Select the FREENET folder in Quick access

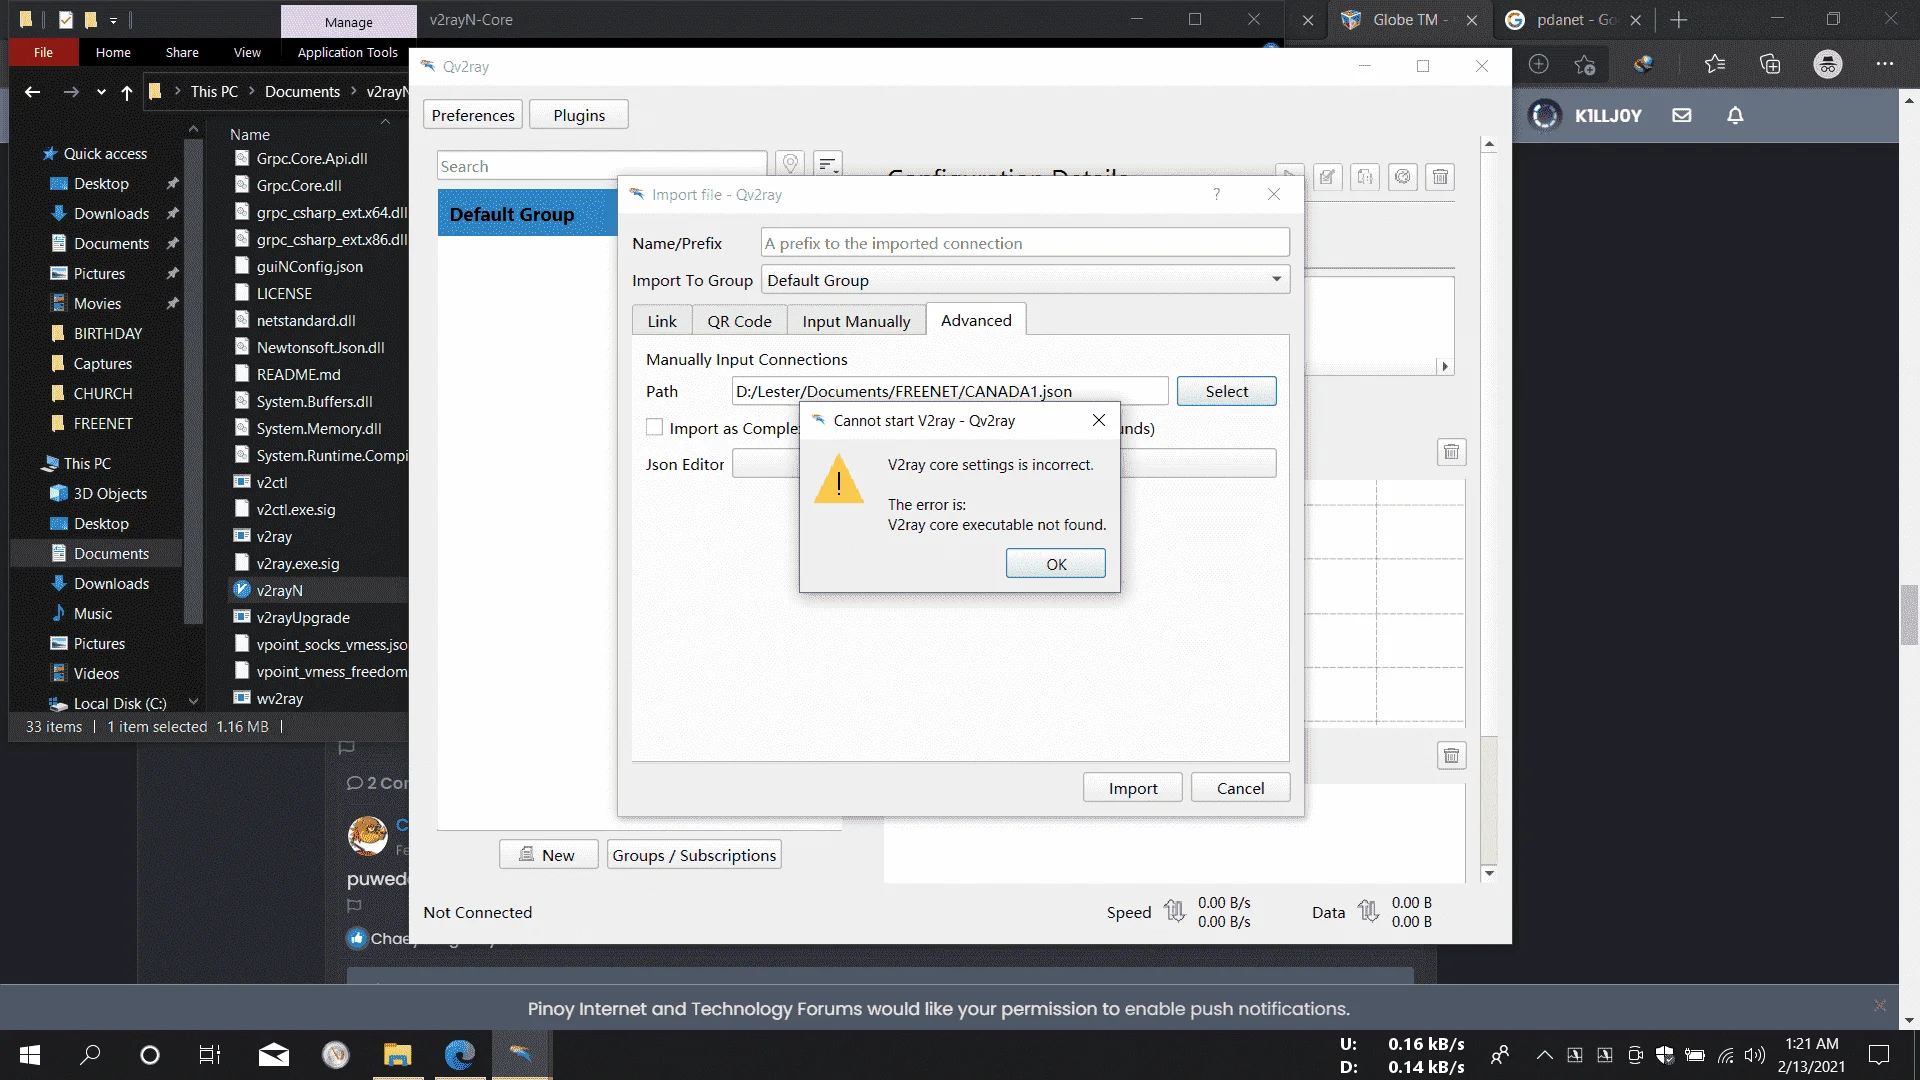(102, 423)
